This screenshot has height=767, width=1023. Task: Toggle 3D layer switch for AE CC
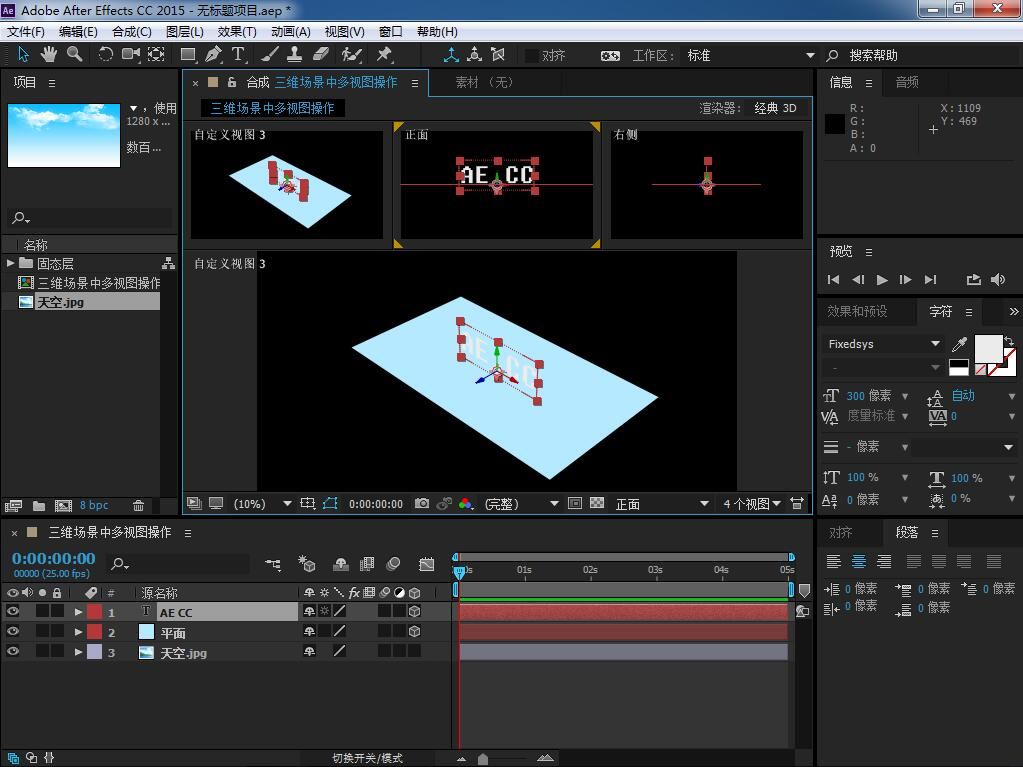pos(414,611)
